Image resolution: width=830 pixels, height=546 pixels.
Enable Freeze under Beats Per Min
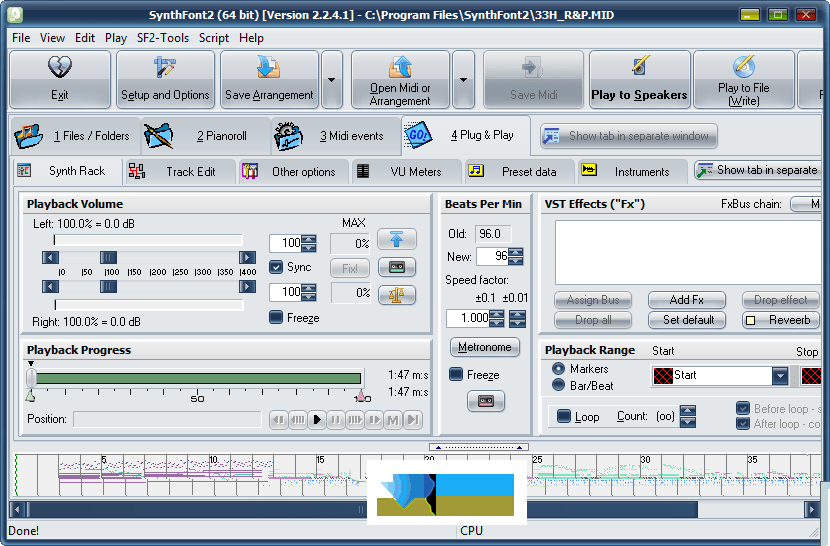pos(456,374)
